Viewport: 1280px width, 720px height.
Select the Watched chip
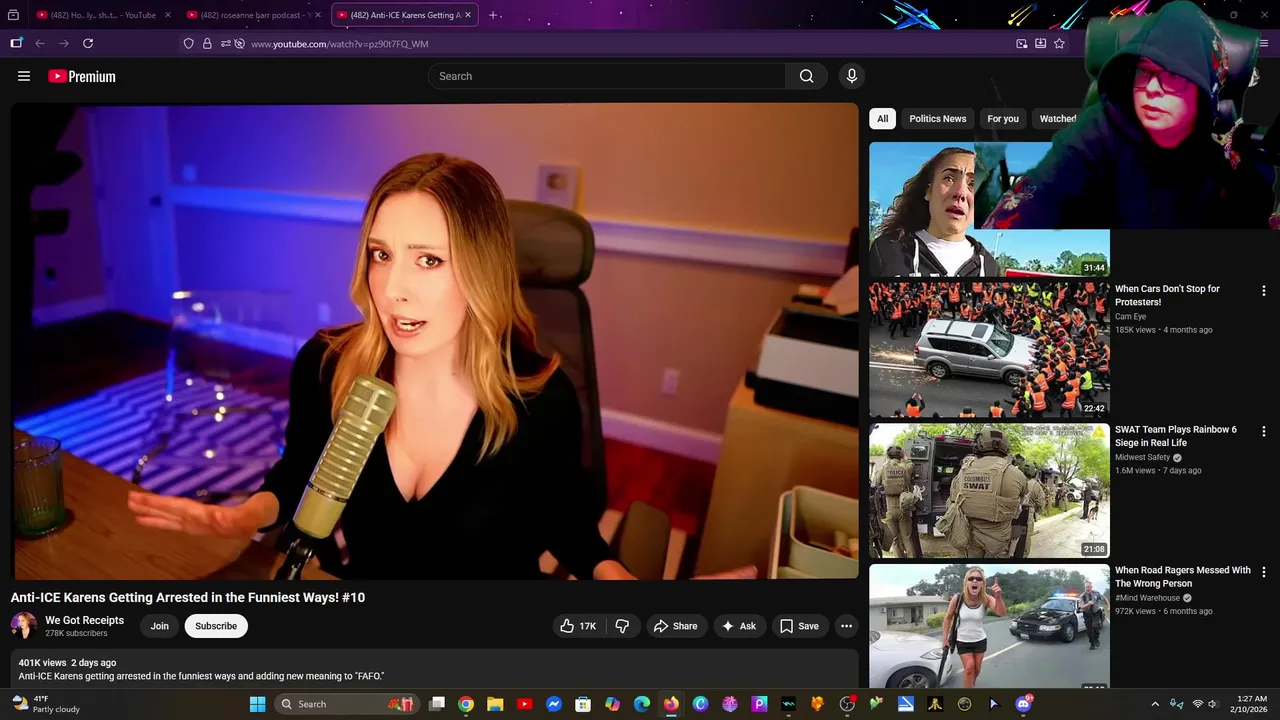(x=1057, y=118)
